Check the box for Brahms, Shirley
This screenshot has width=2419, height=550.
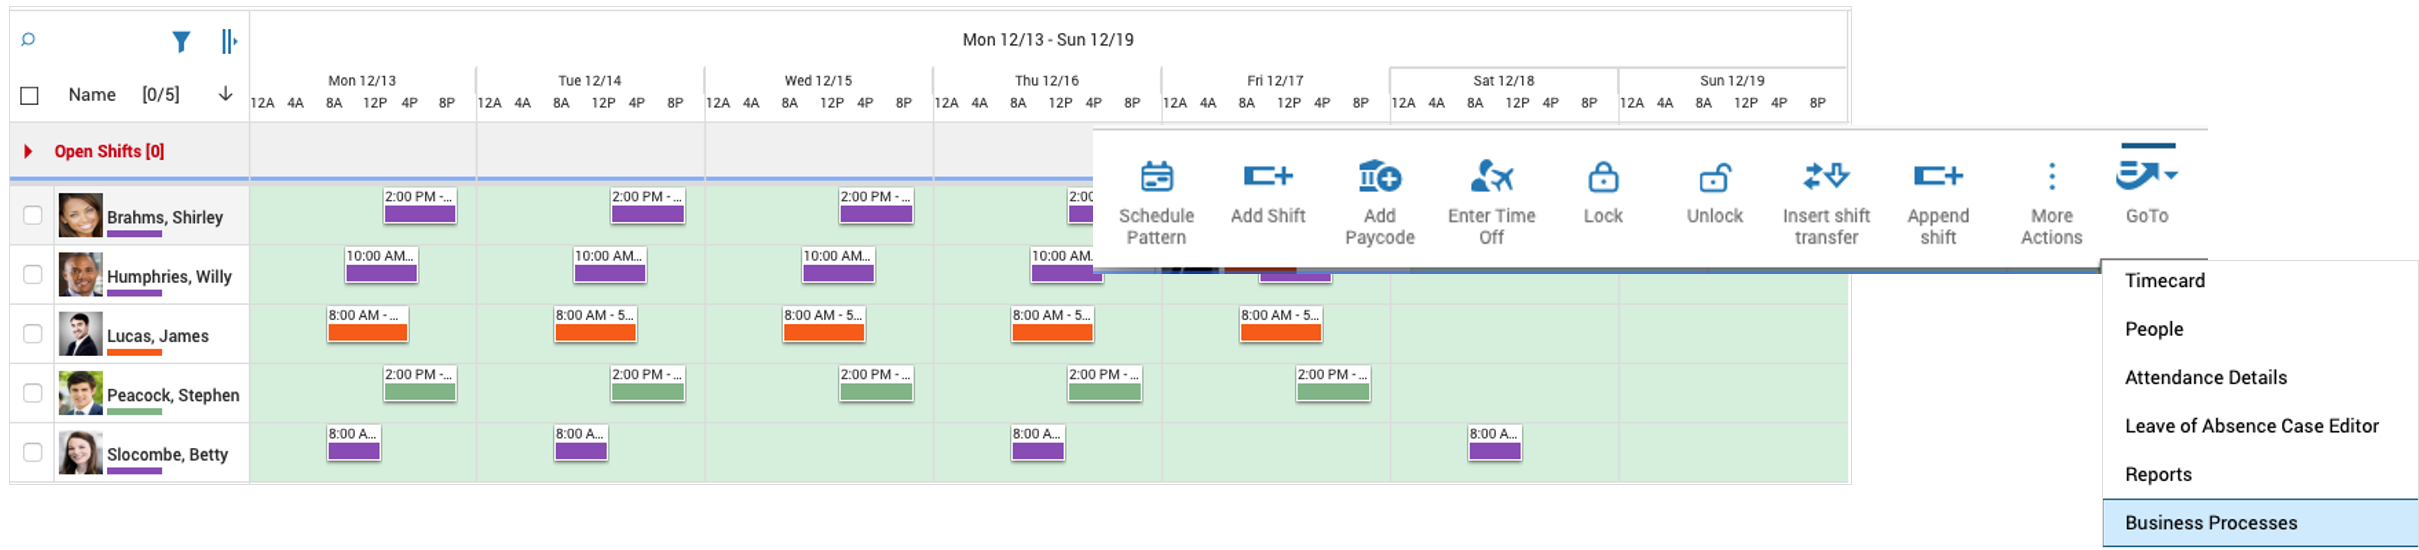[x=33, y=216]
